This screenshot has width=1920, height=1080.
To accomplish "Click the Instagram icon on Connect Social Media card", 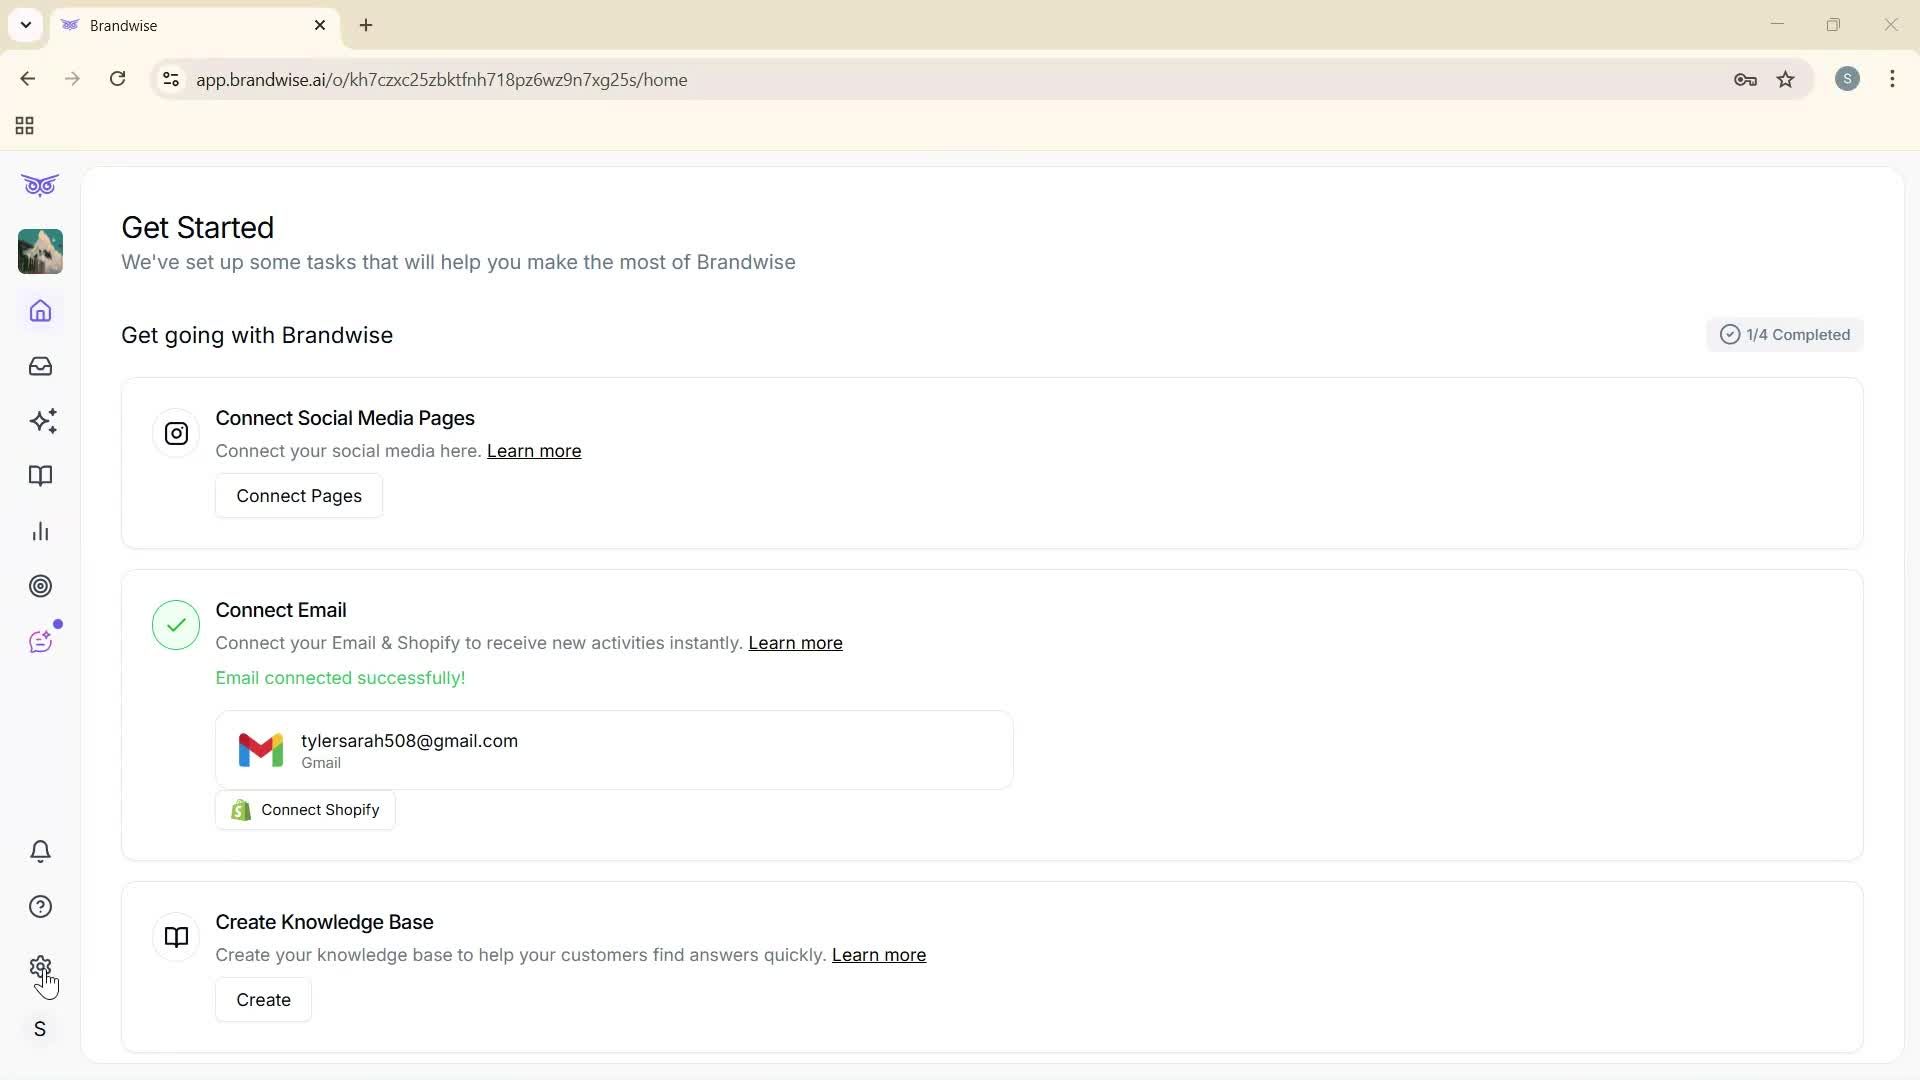I will [176, 433].
